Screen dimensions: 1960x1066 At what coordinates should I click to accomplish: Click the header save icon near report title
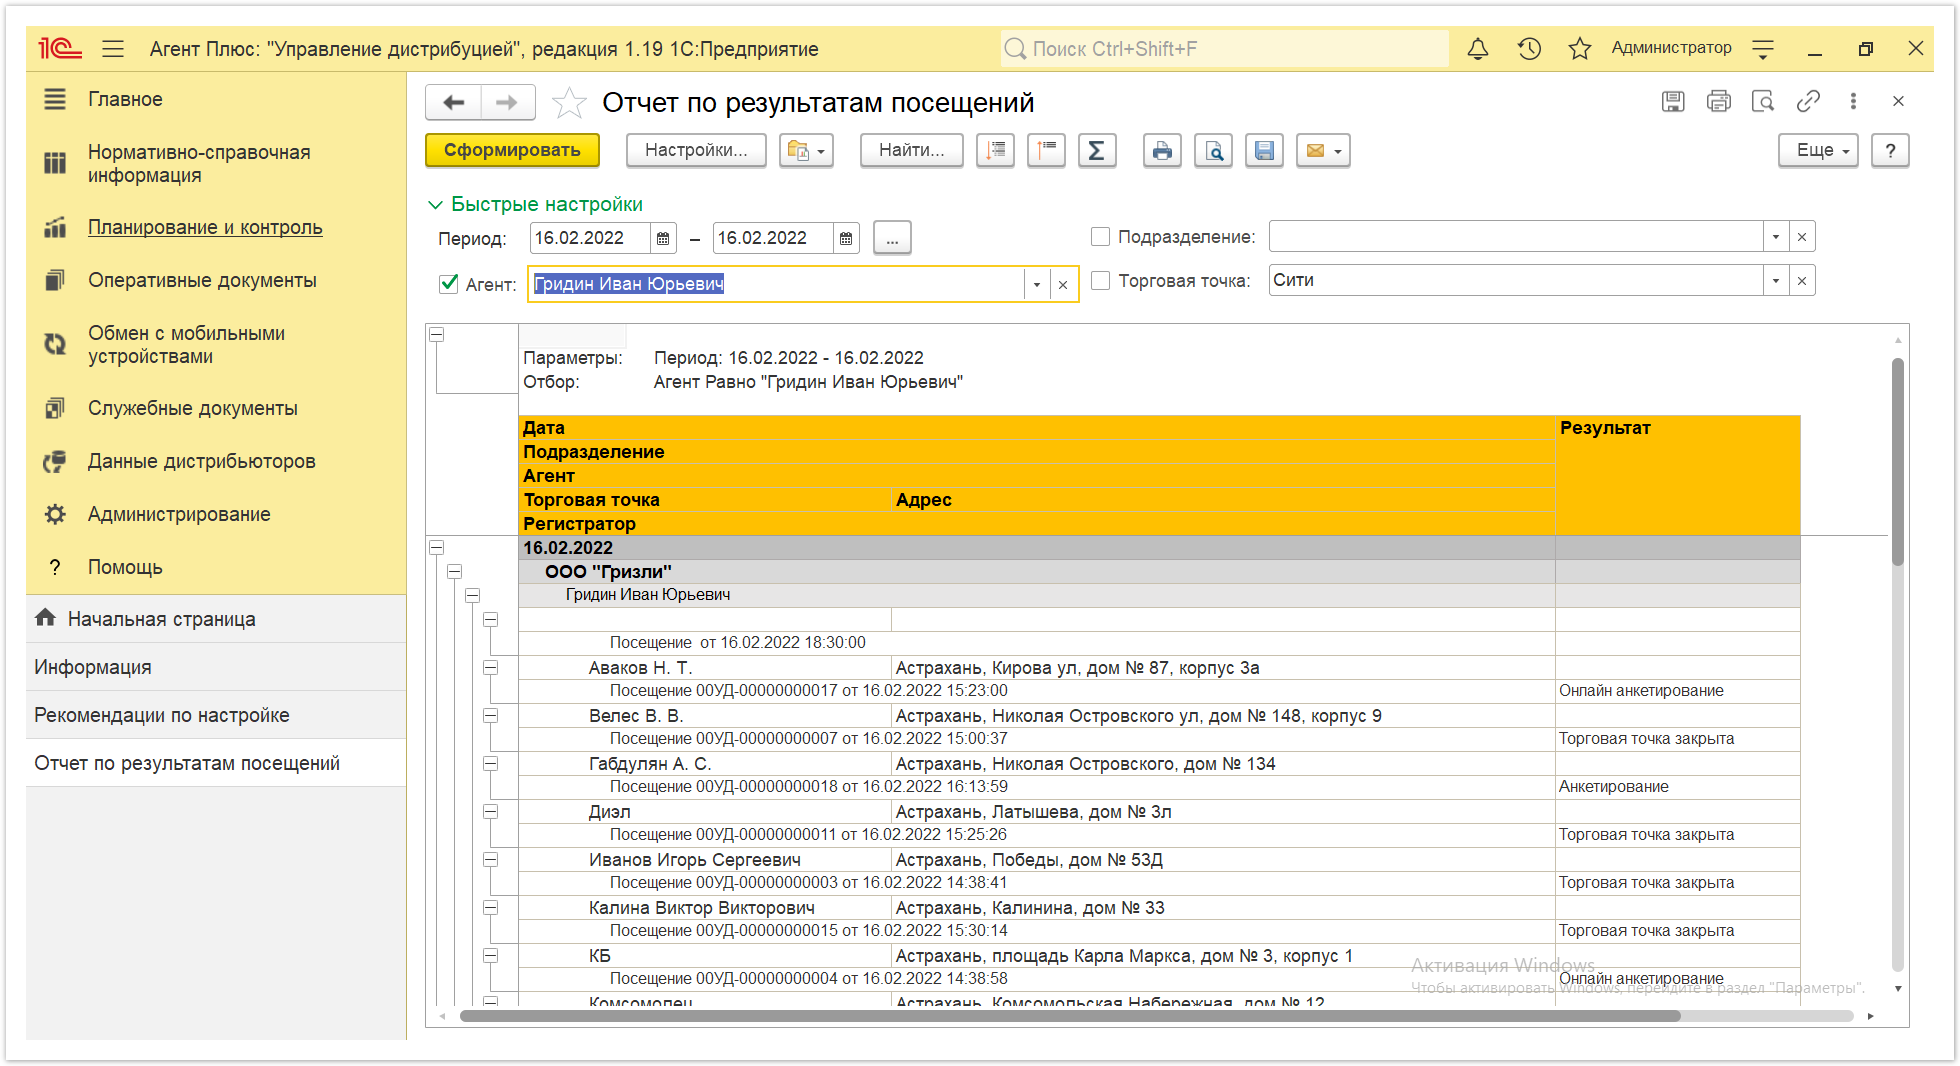[x=1673, y=101]
